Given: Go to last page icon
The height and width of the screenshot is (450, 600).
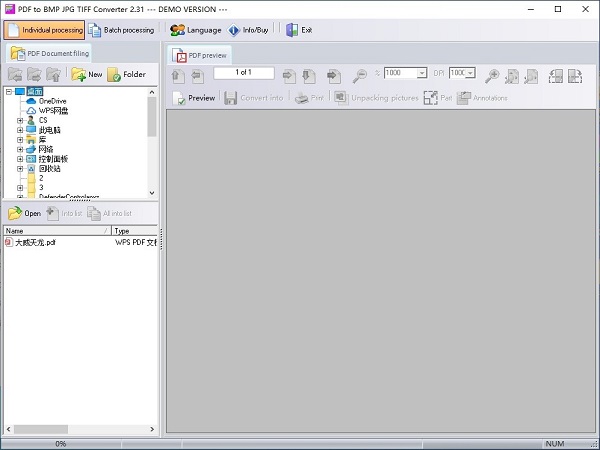Looking at the screenshot, I should click(x=309, y=76).
